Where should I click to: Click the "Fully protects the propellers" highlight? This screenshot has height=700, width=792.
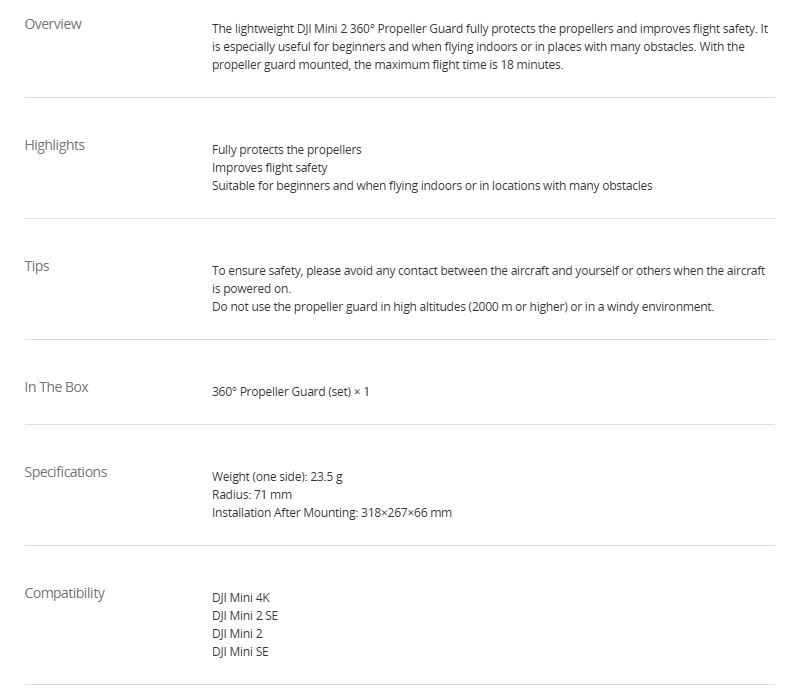coord(286,150)
